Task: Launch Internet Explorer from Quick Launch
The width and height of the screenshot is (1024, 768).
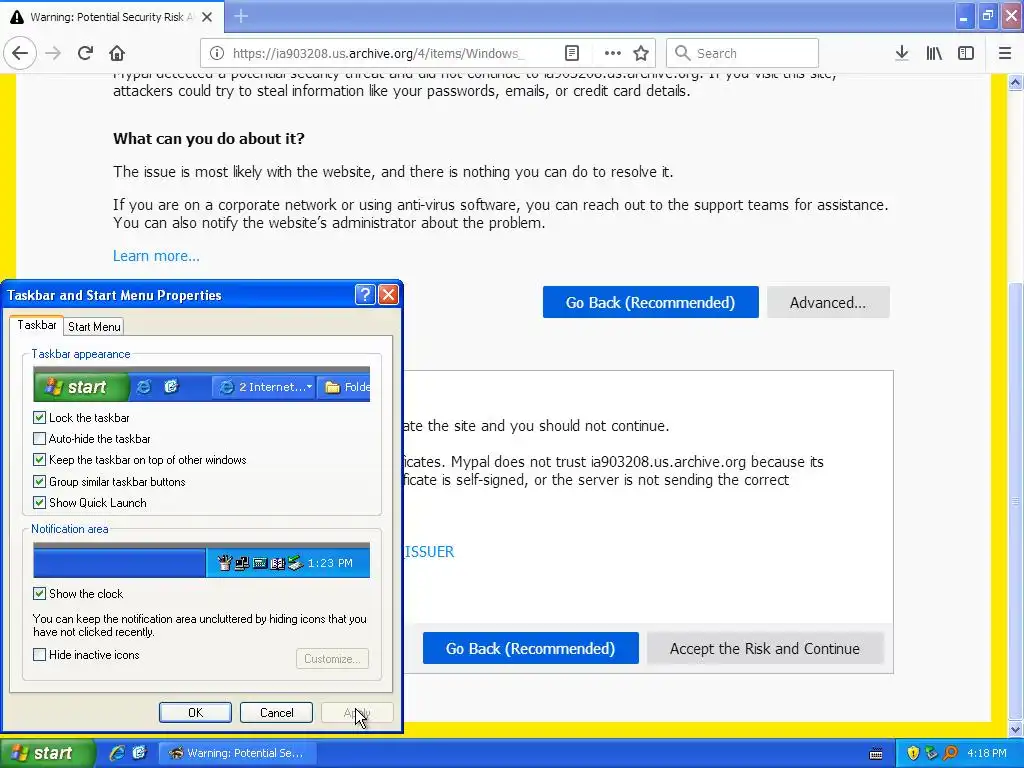Action: [x=117, y=753]
